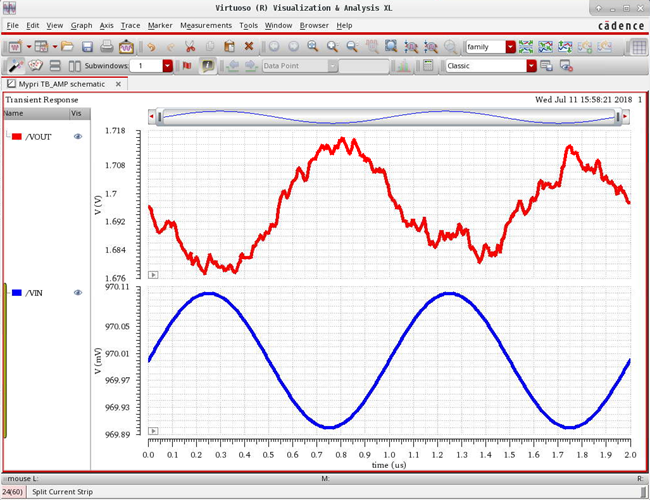Paste from the clipboard icon

click(x=229, y=46)
